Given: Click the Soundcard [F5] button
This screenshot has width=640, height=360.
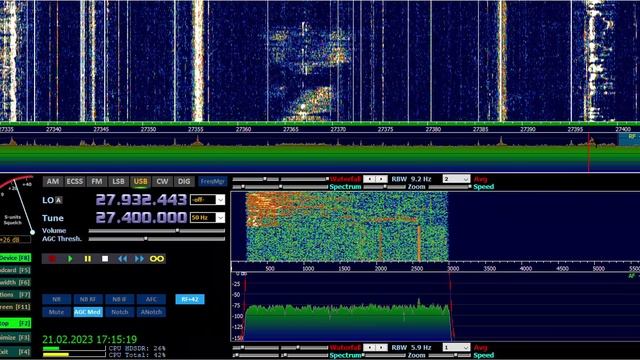Looking at the screenshot, I should click(x=15, y=270).
